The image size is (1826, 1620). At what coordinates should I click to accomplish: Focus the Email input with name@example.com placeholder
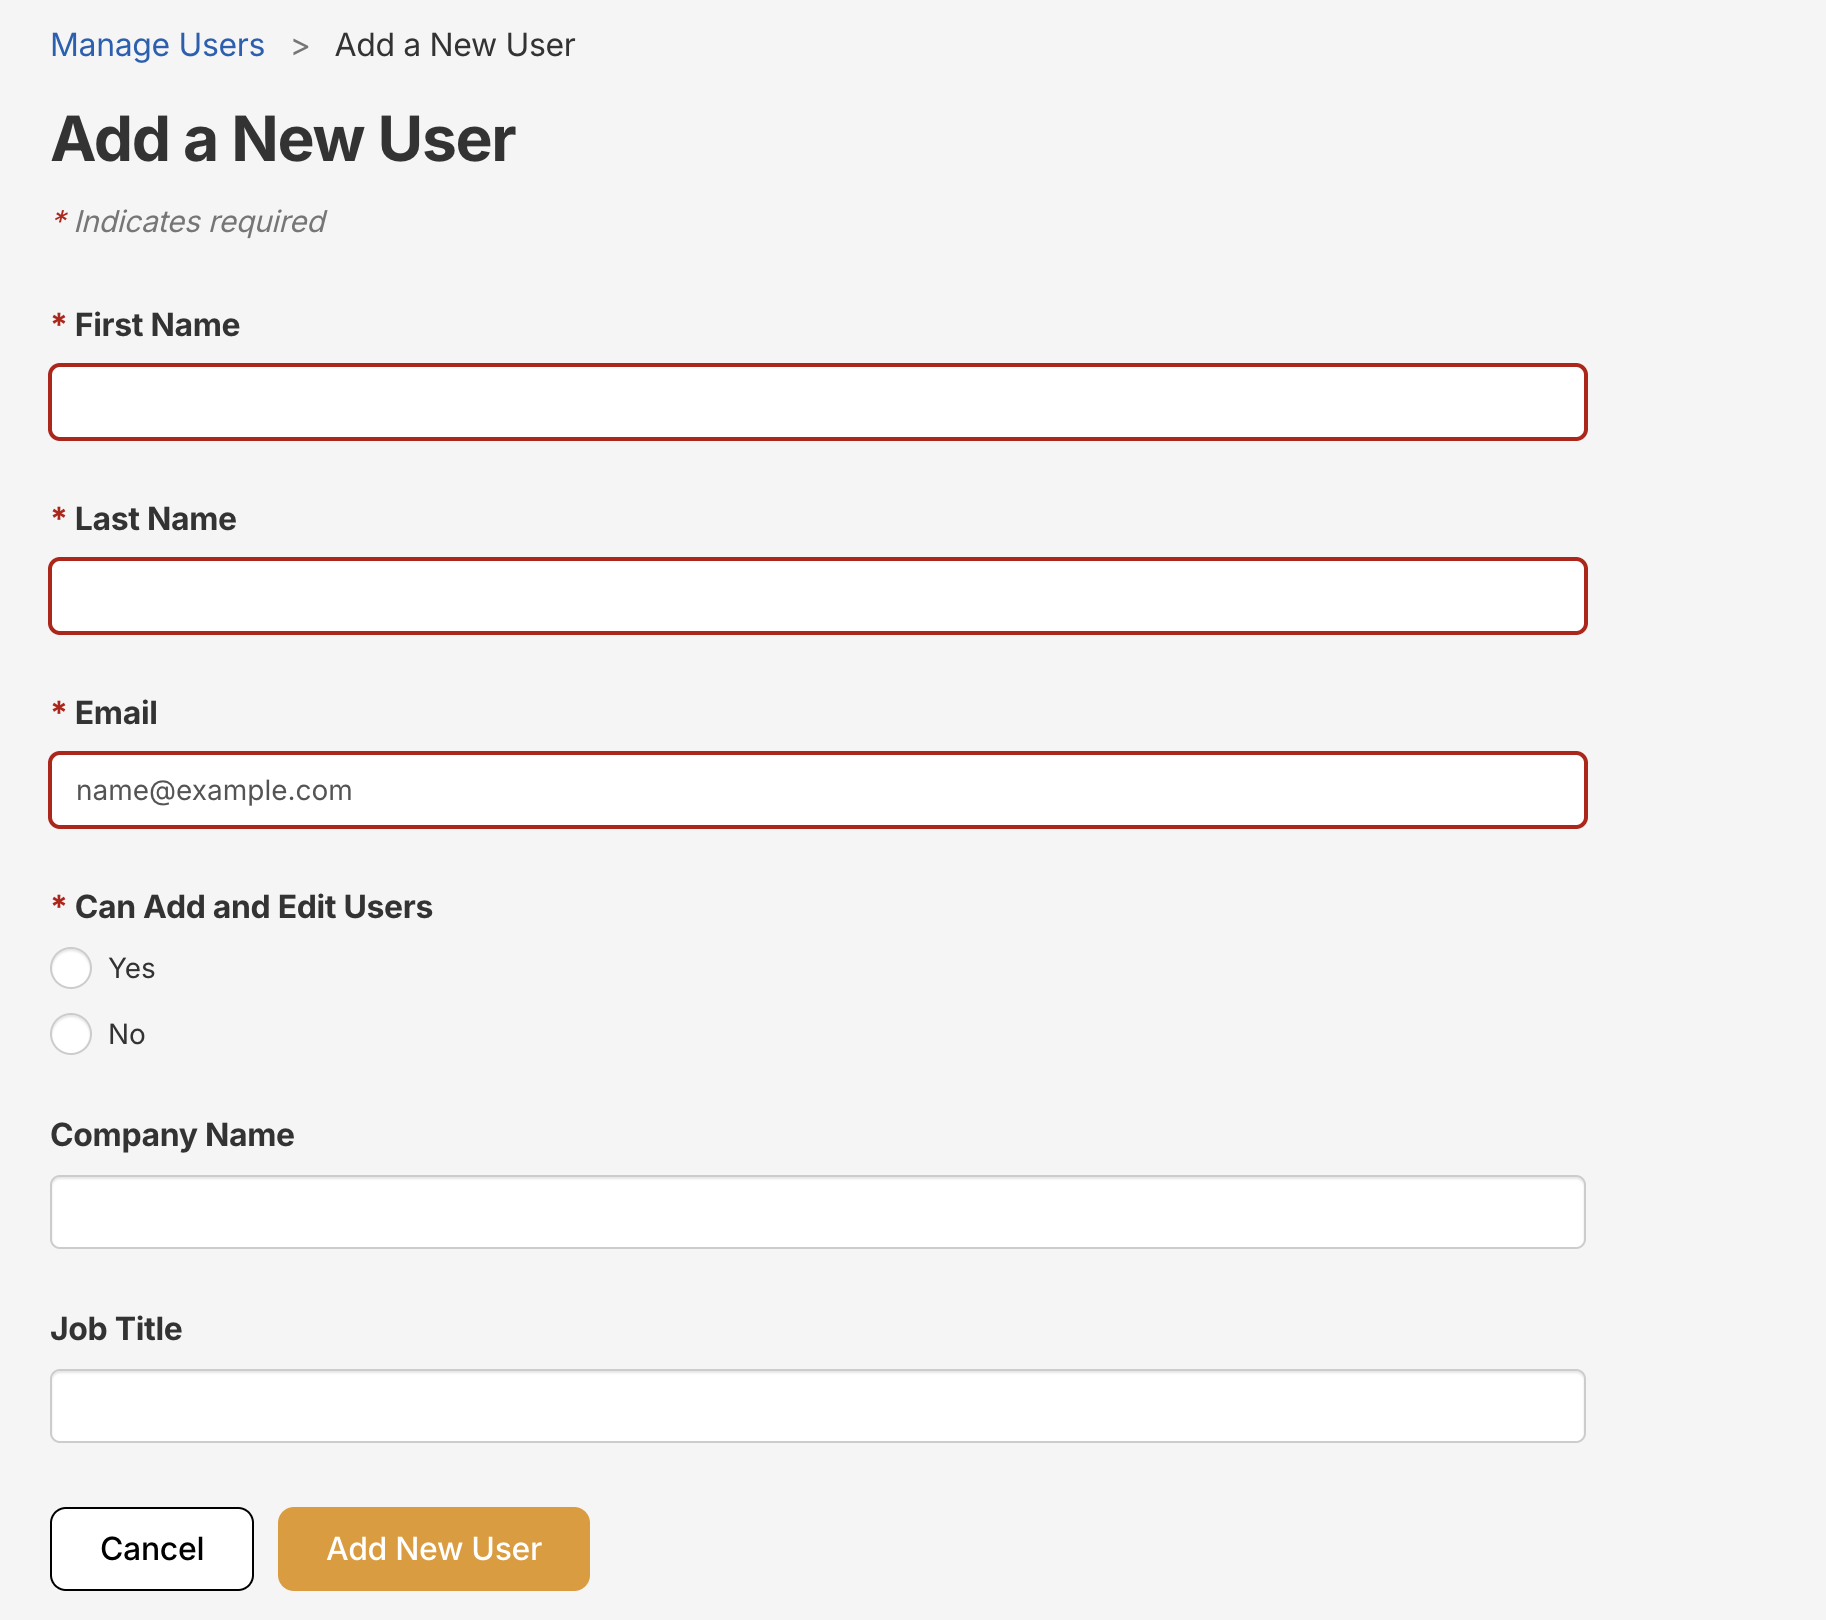[817, 790]
